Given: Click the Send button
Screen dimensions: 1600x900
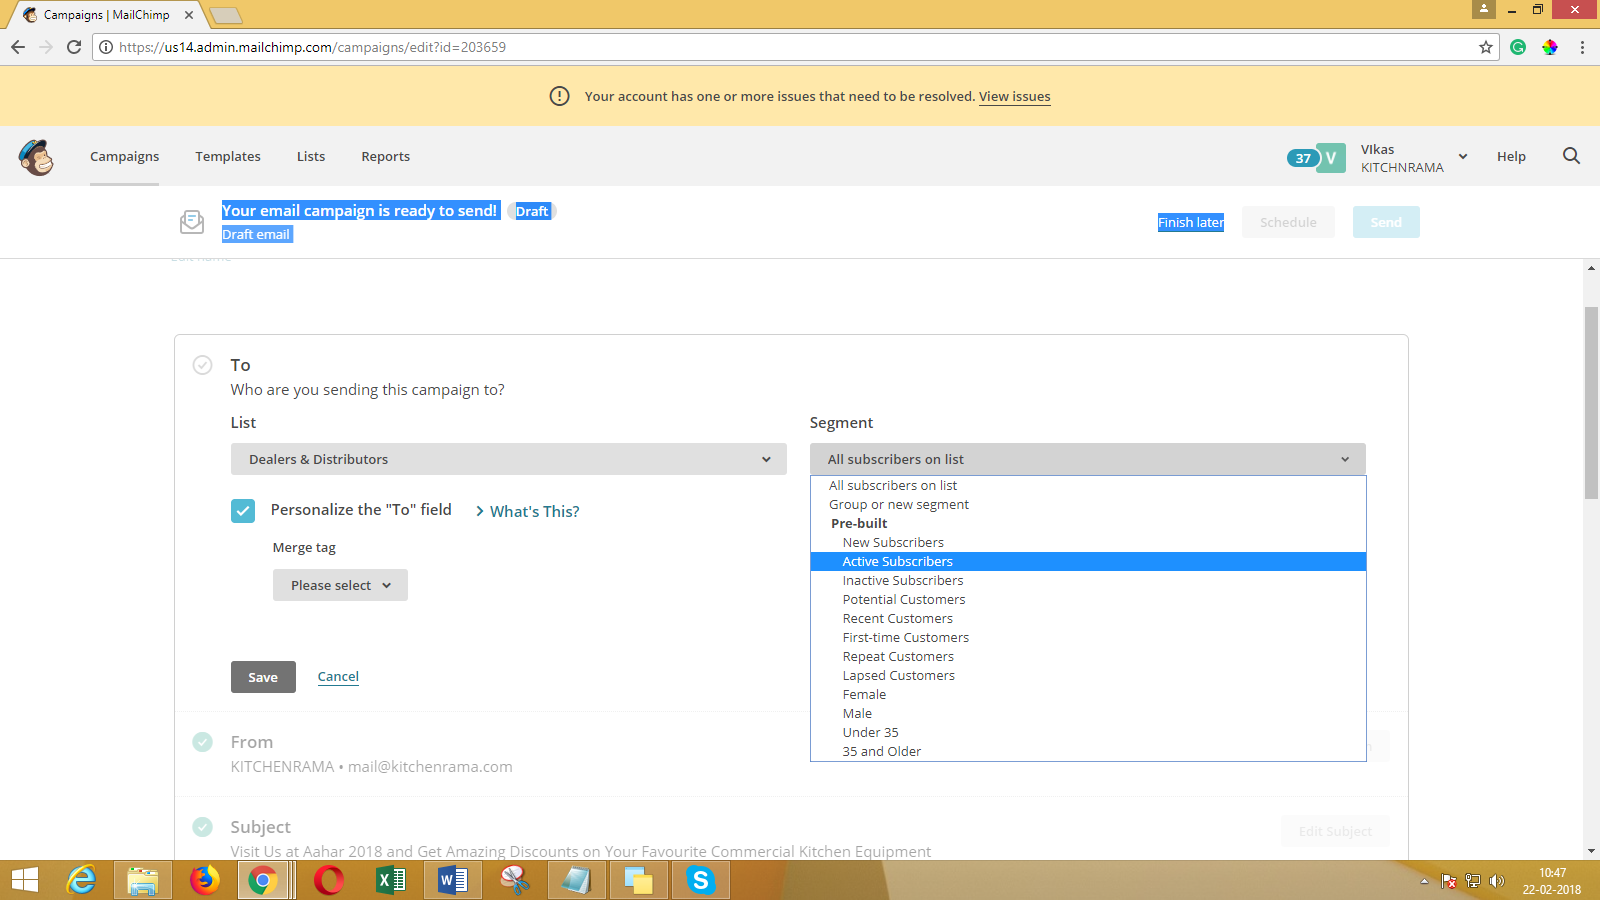Looking at the screenshot, I should click(x=1386, y=222).
